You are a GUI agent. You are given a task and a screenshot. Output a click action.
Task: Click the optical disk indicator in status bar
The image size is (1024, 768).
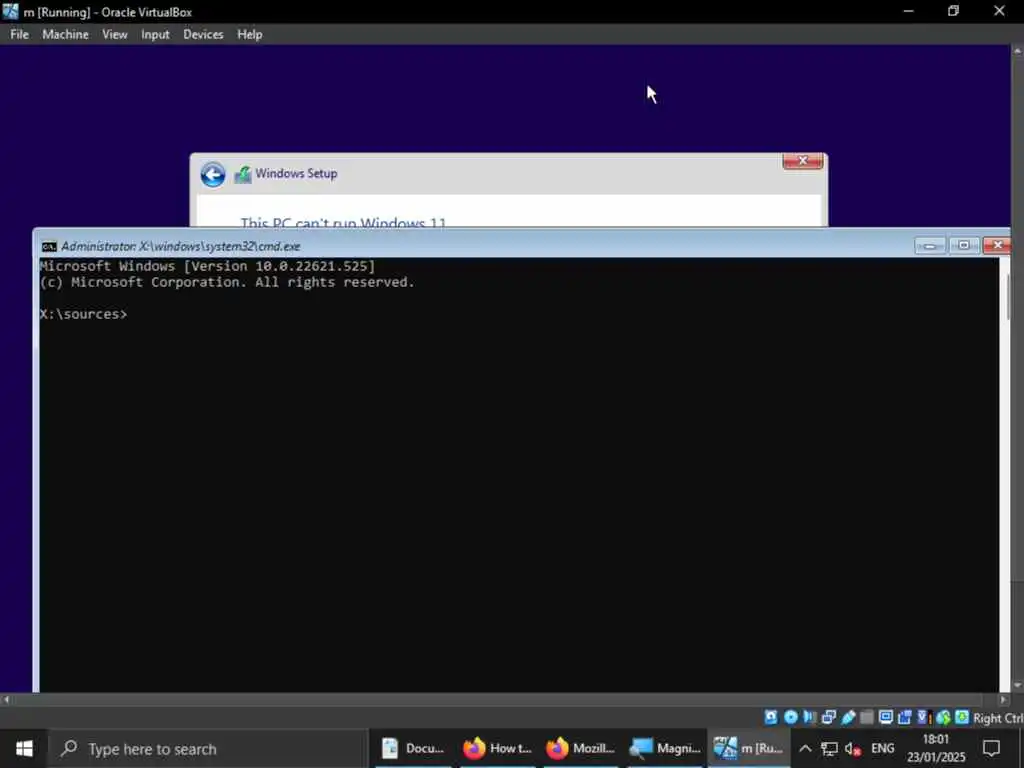pos(791,717)
